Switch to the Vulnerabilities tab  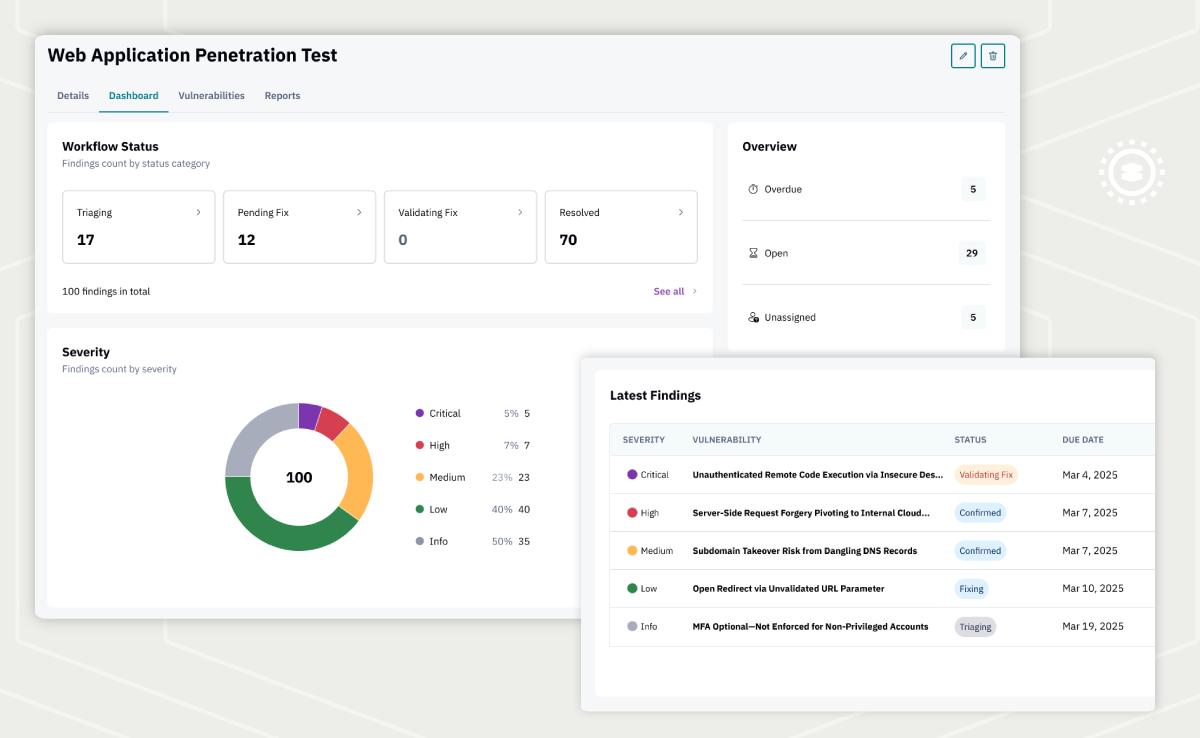(209, 95)
